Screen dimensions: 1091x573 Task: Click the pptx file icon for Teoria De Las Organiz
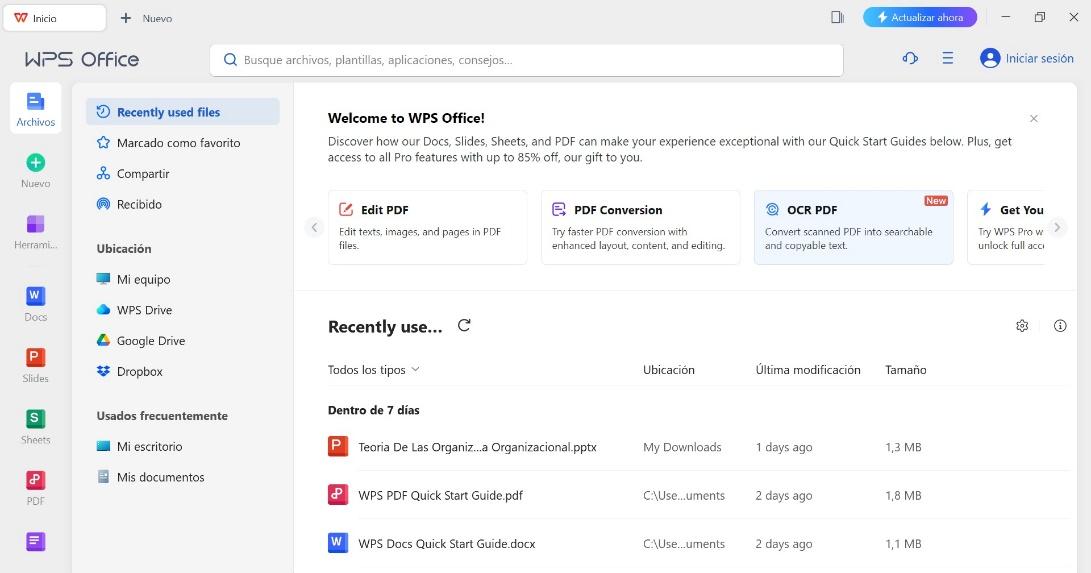[337, 446]
